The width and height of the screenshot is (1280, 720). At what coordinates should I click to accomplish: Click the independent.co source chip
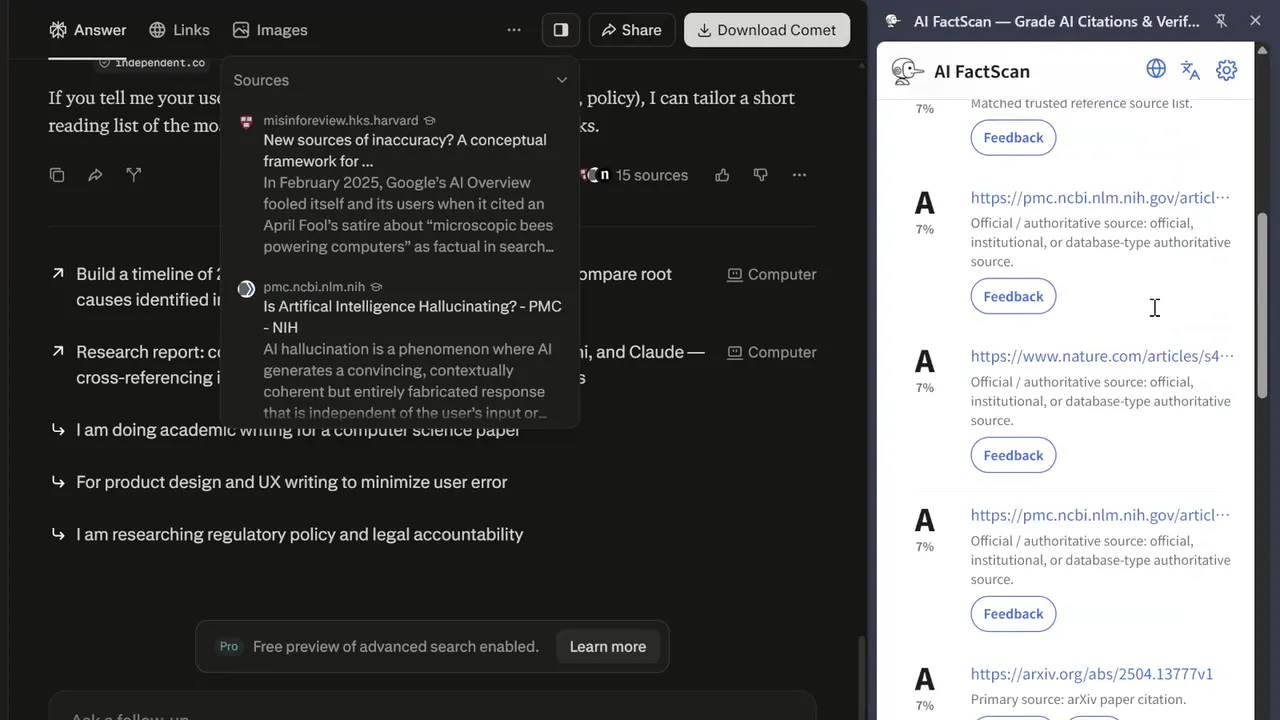point(152,63)
